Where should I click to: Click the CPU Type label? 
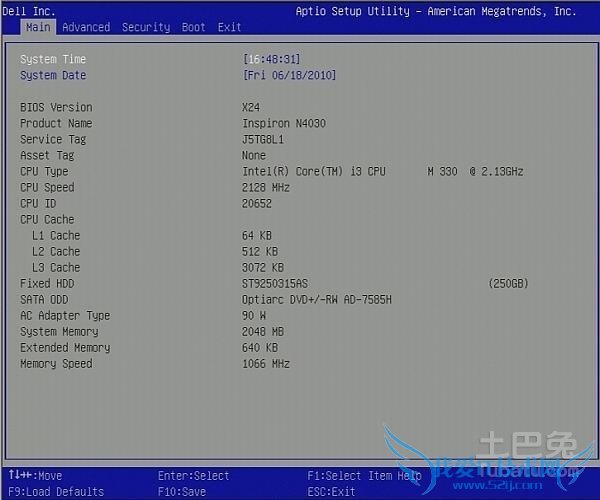click(x=44, y=171)
